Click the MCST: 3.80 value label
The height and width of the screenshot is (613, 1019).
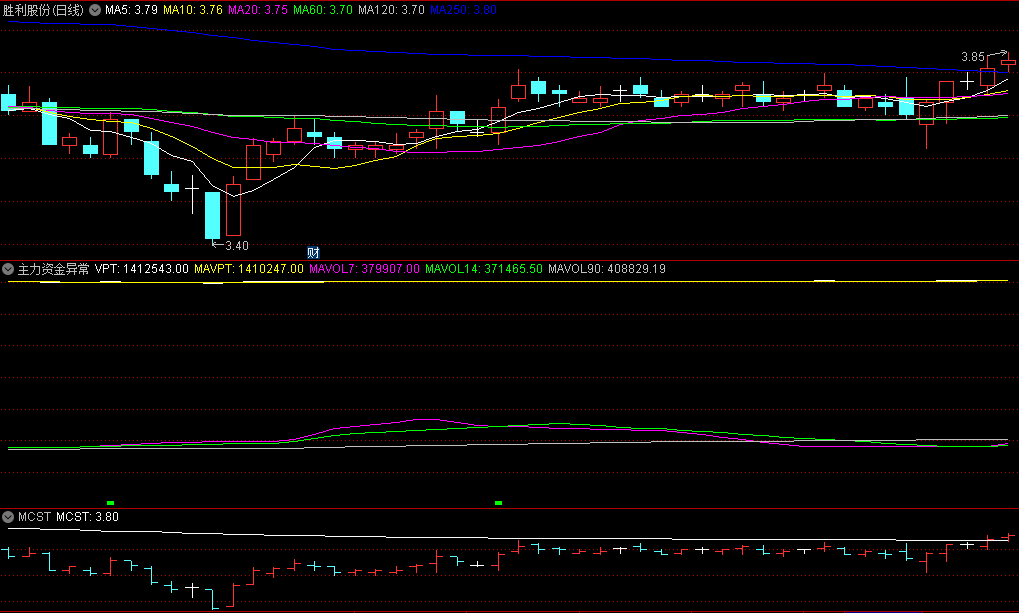tap(87, 517)
